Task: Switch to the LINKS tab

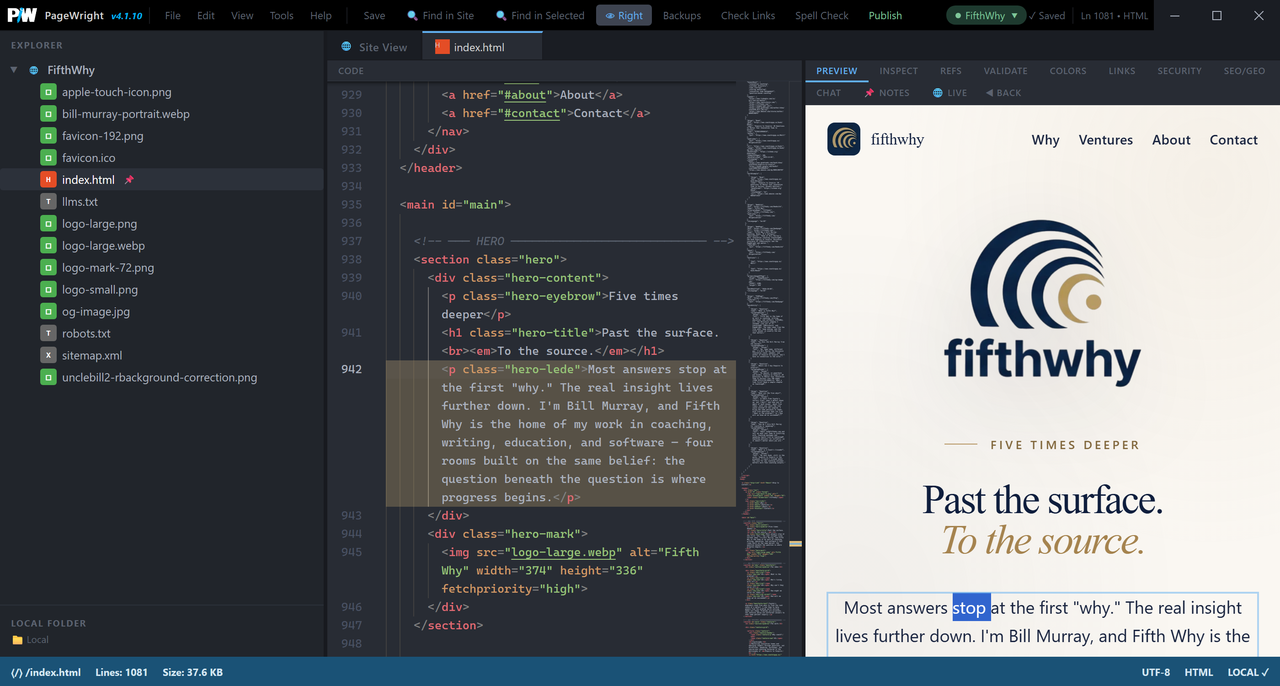Action: [1122, 71]
